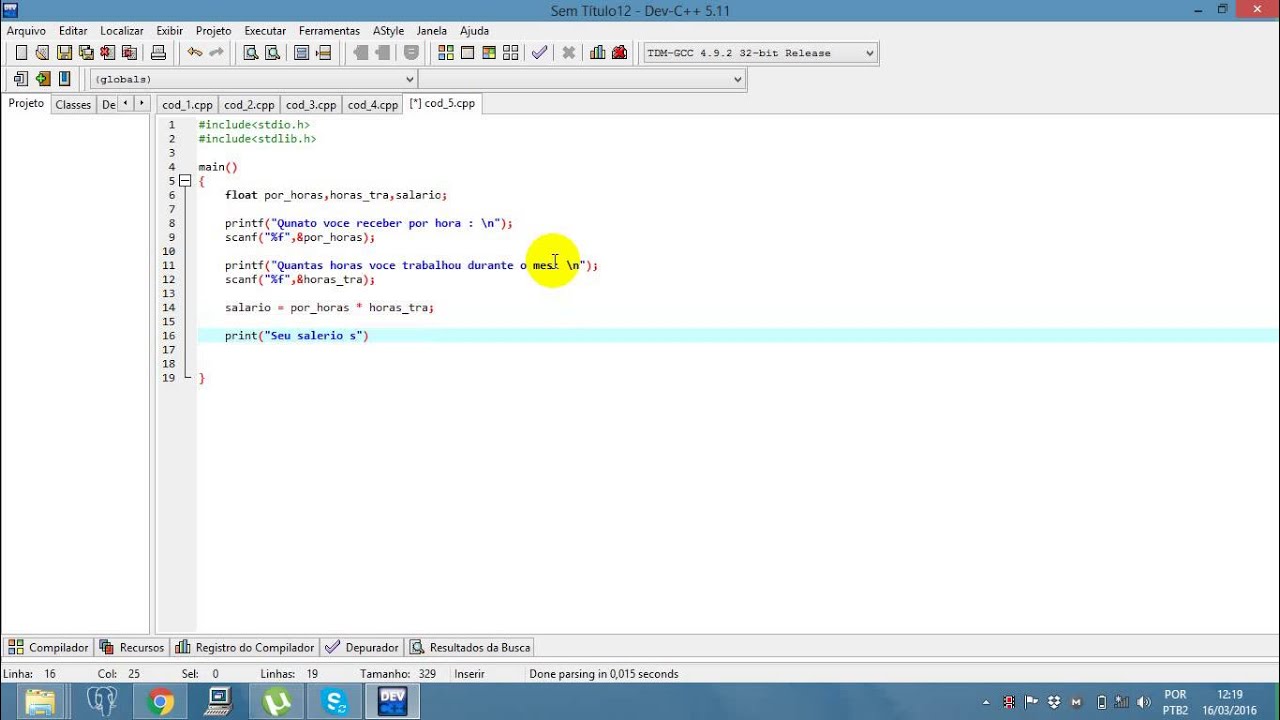Click the green plus icon in second toolbar
The height and width of the screenshot is (720, 1280).
point(42,79)
